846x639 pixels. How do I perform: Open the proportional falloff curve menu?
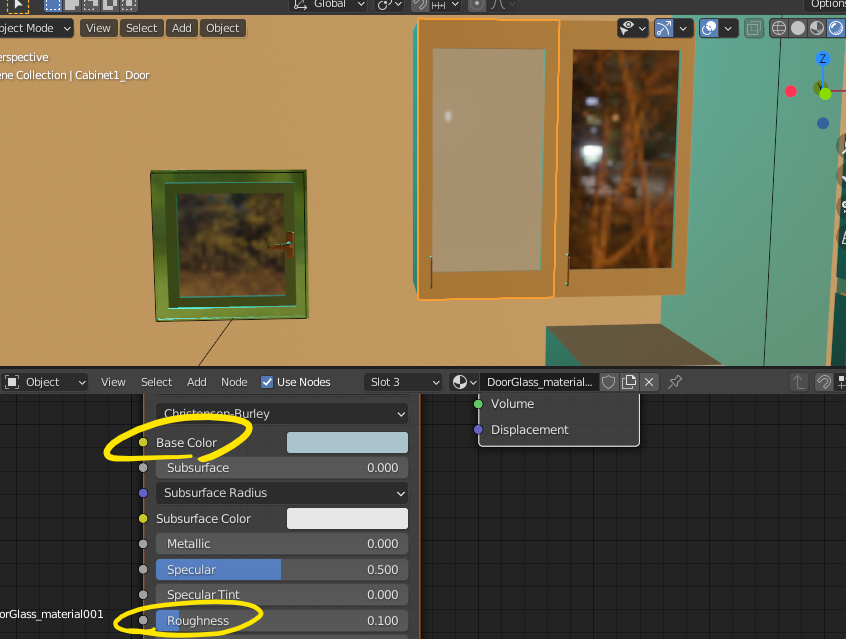click(503, 5)
